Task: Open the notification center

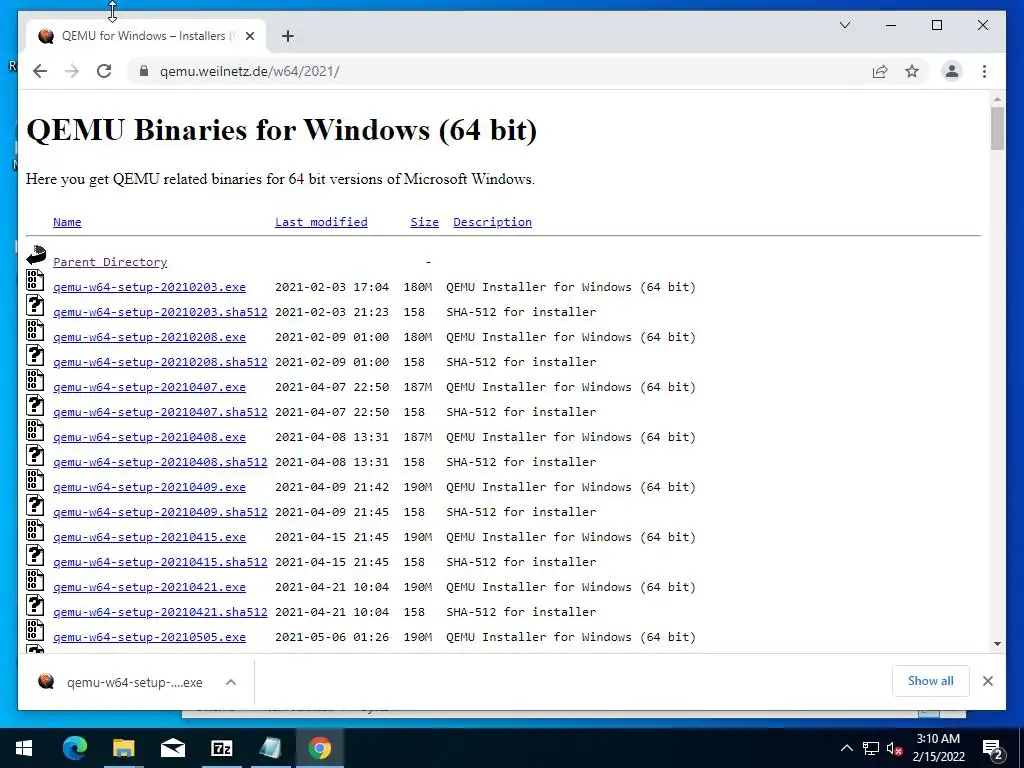Action: coord(992,748)
